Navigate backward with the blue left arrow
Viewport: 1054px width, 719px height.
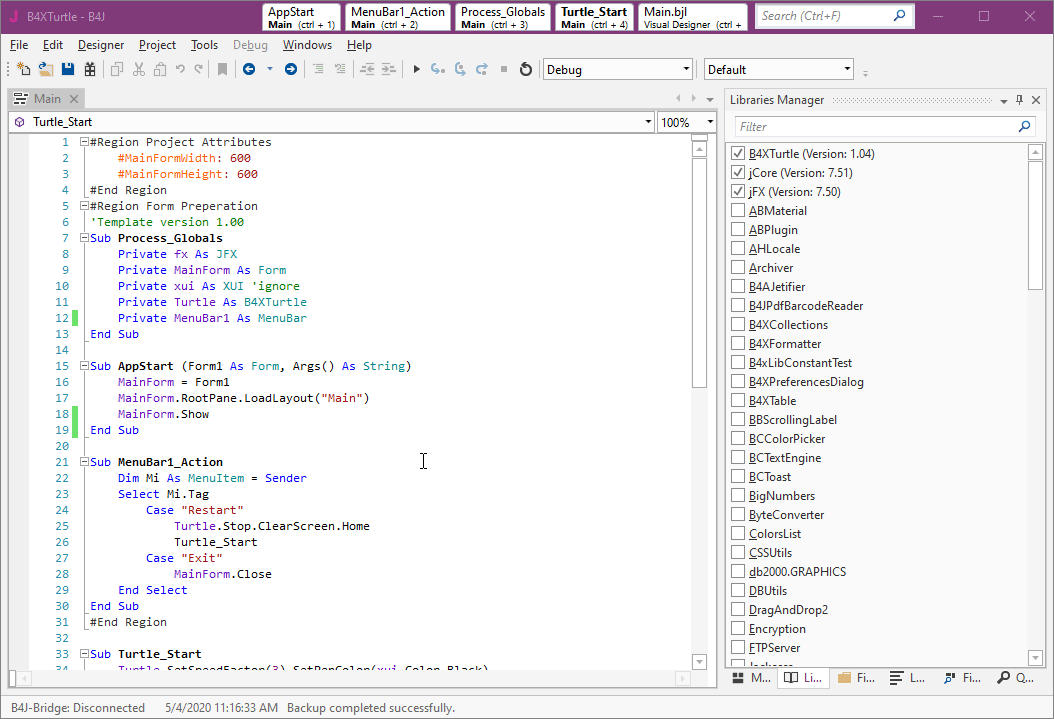(x=249, y=69)
